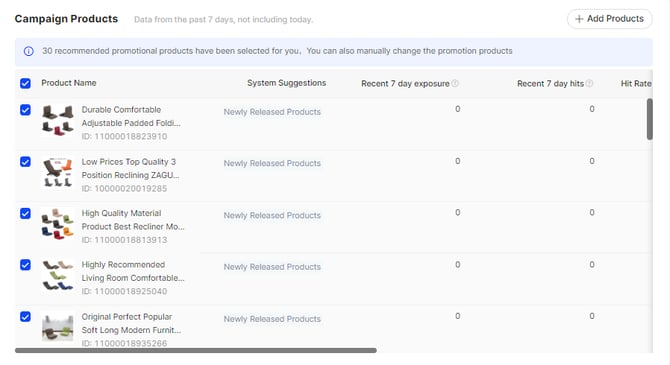The image size is (670, 365).
Task: Deselect the Highly Recommended Living Room checkbox
Action: point(25,265)
